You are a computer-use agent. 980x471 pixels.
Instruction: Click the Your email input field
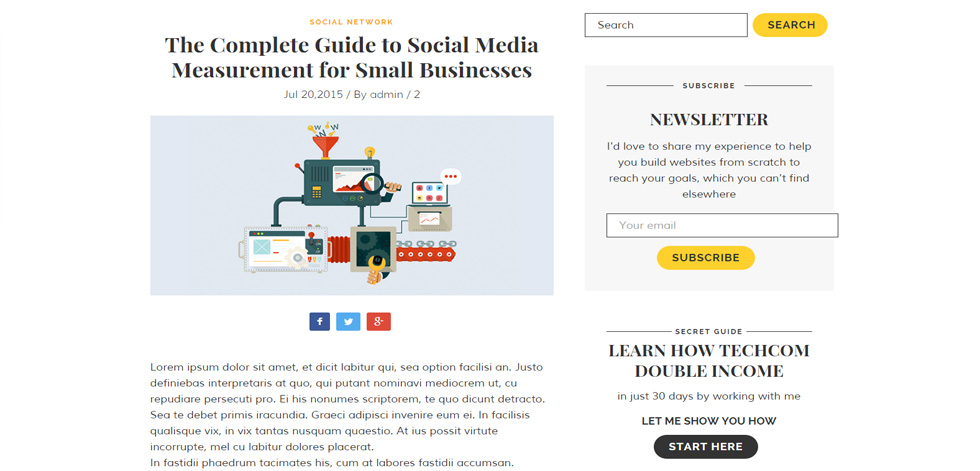click(722, 226)
